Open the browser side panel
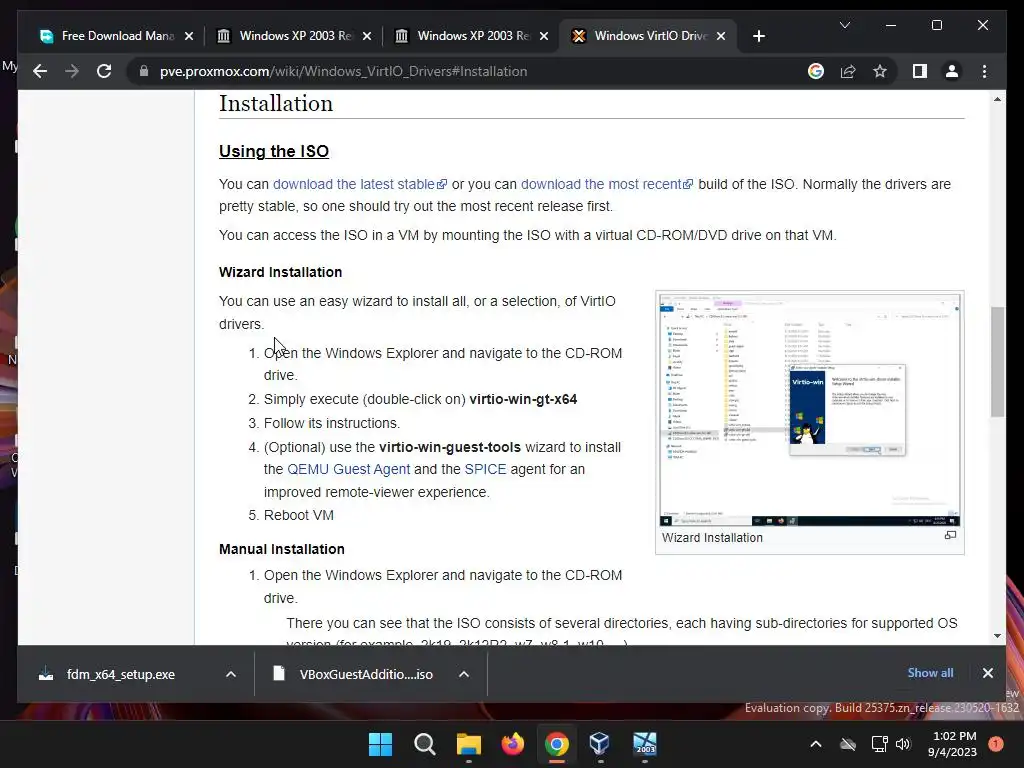The width and height of the screenshot is (1024, 768). coord(920,71)
